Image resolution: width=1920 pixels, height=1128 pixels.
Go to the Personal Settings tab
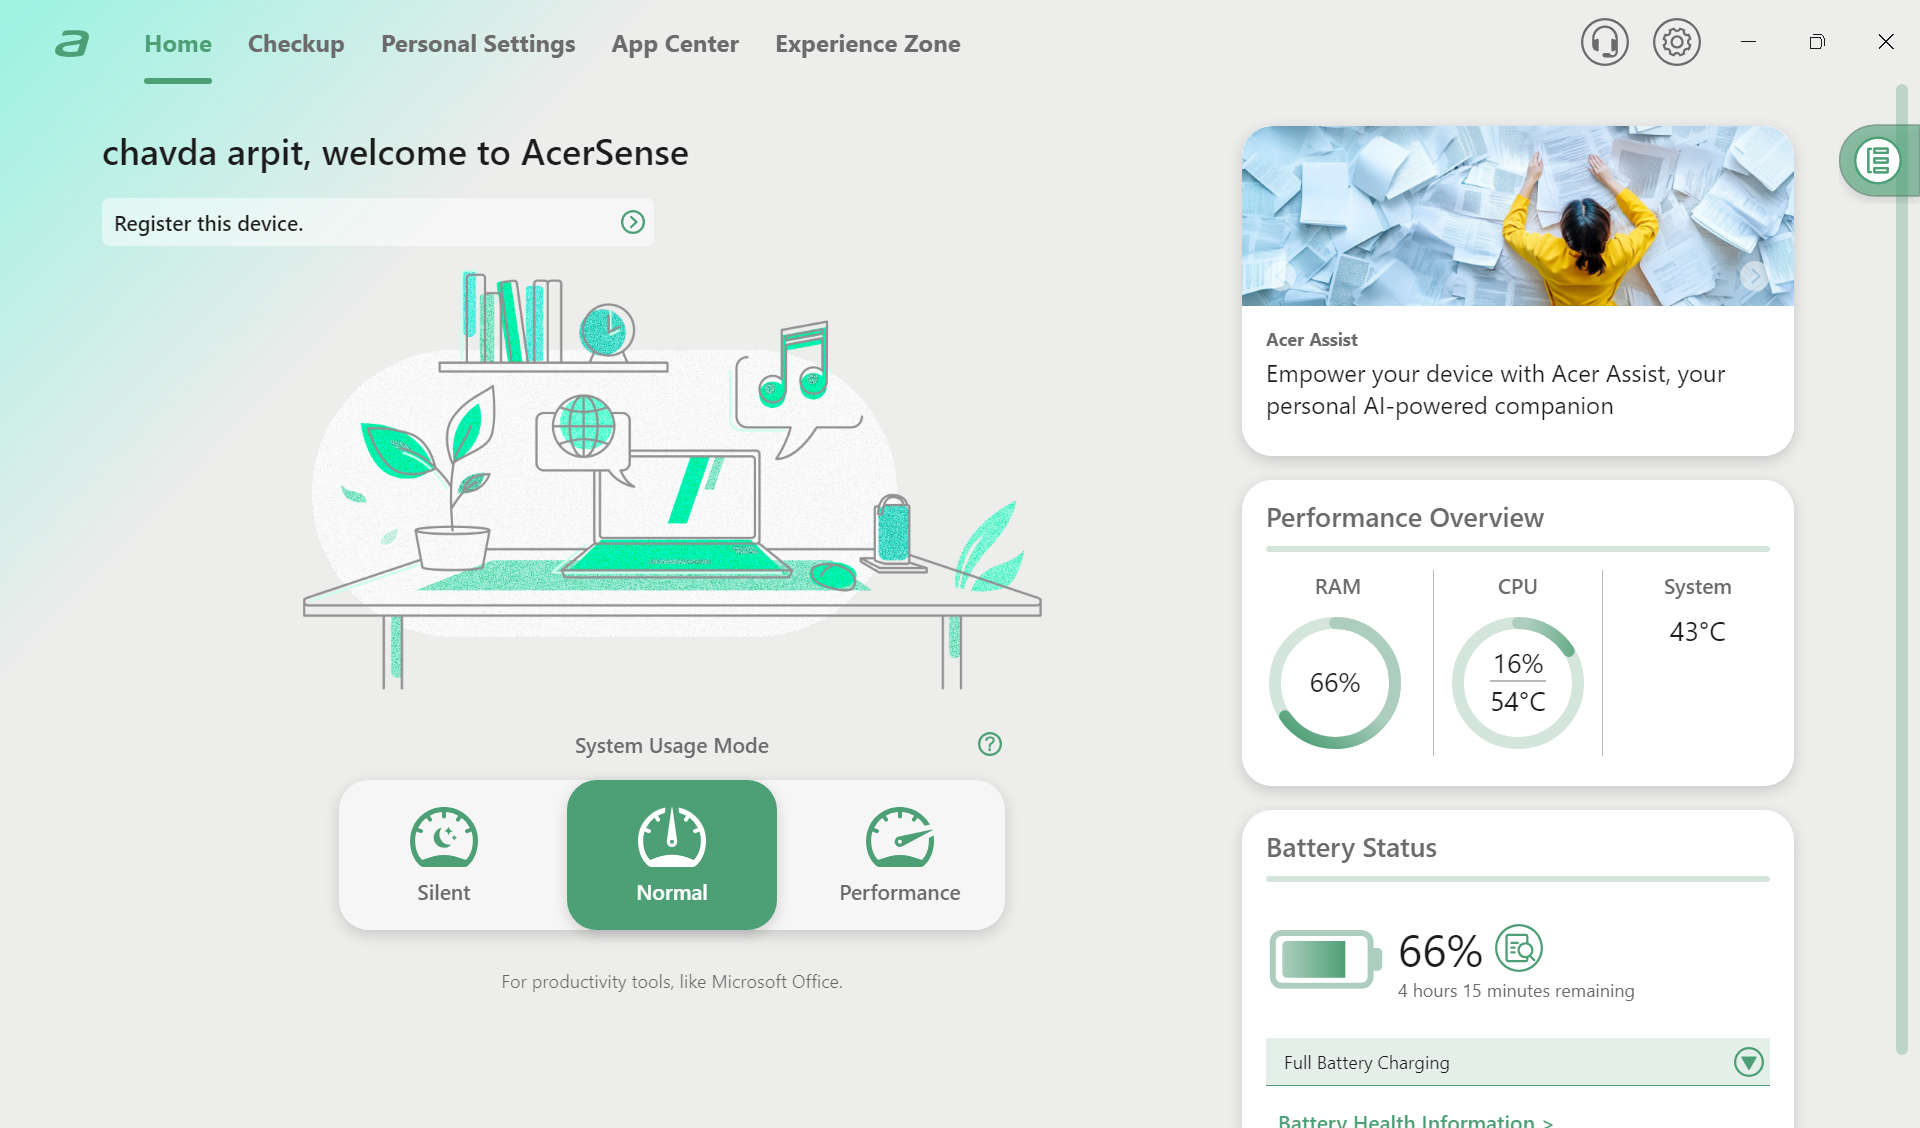478,44
